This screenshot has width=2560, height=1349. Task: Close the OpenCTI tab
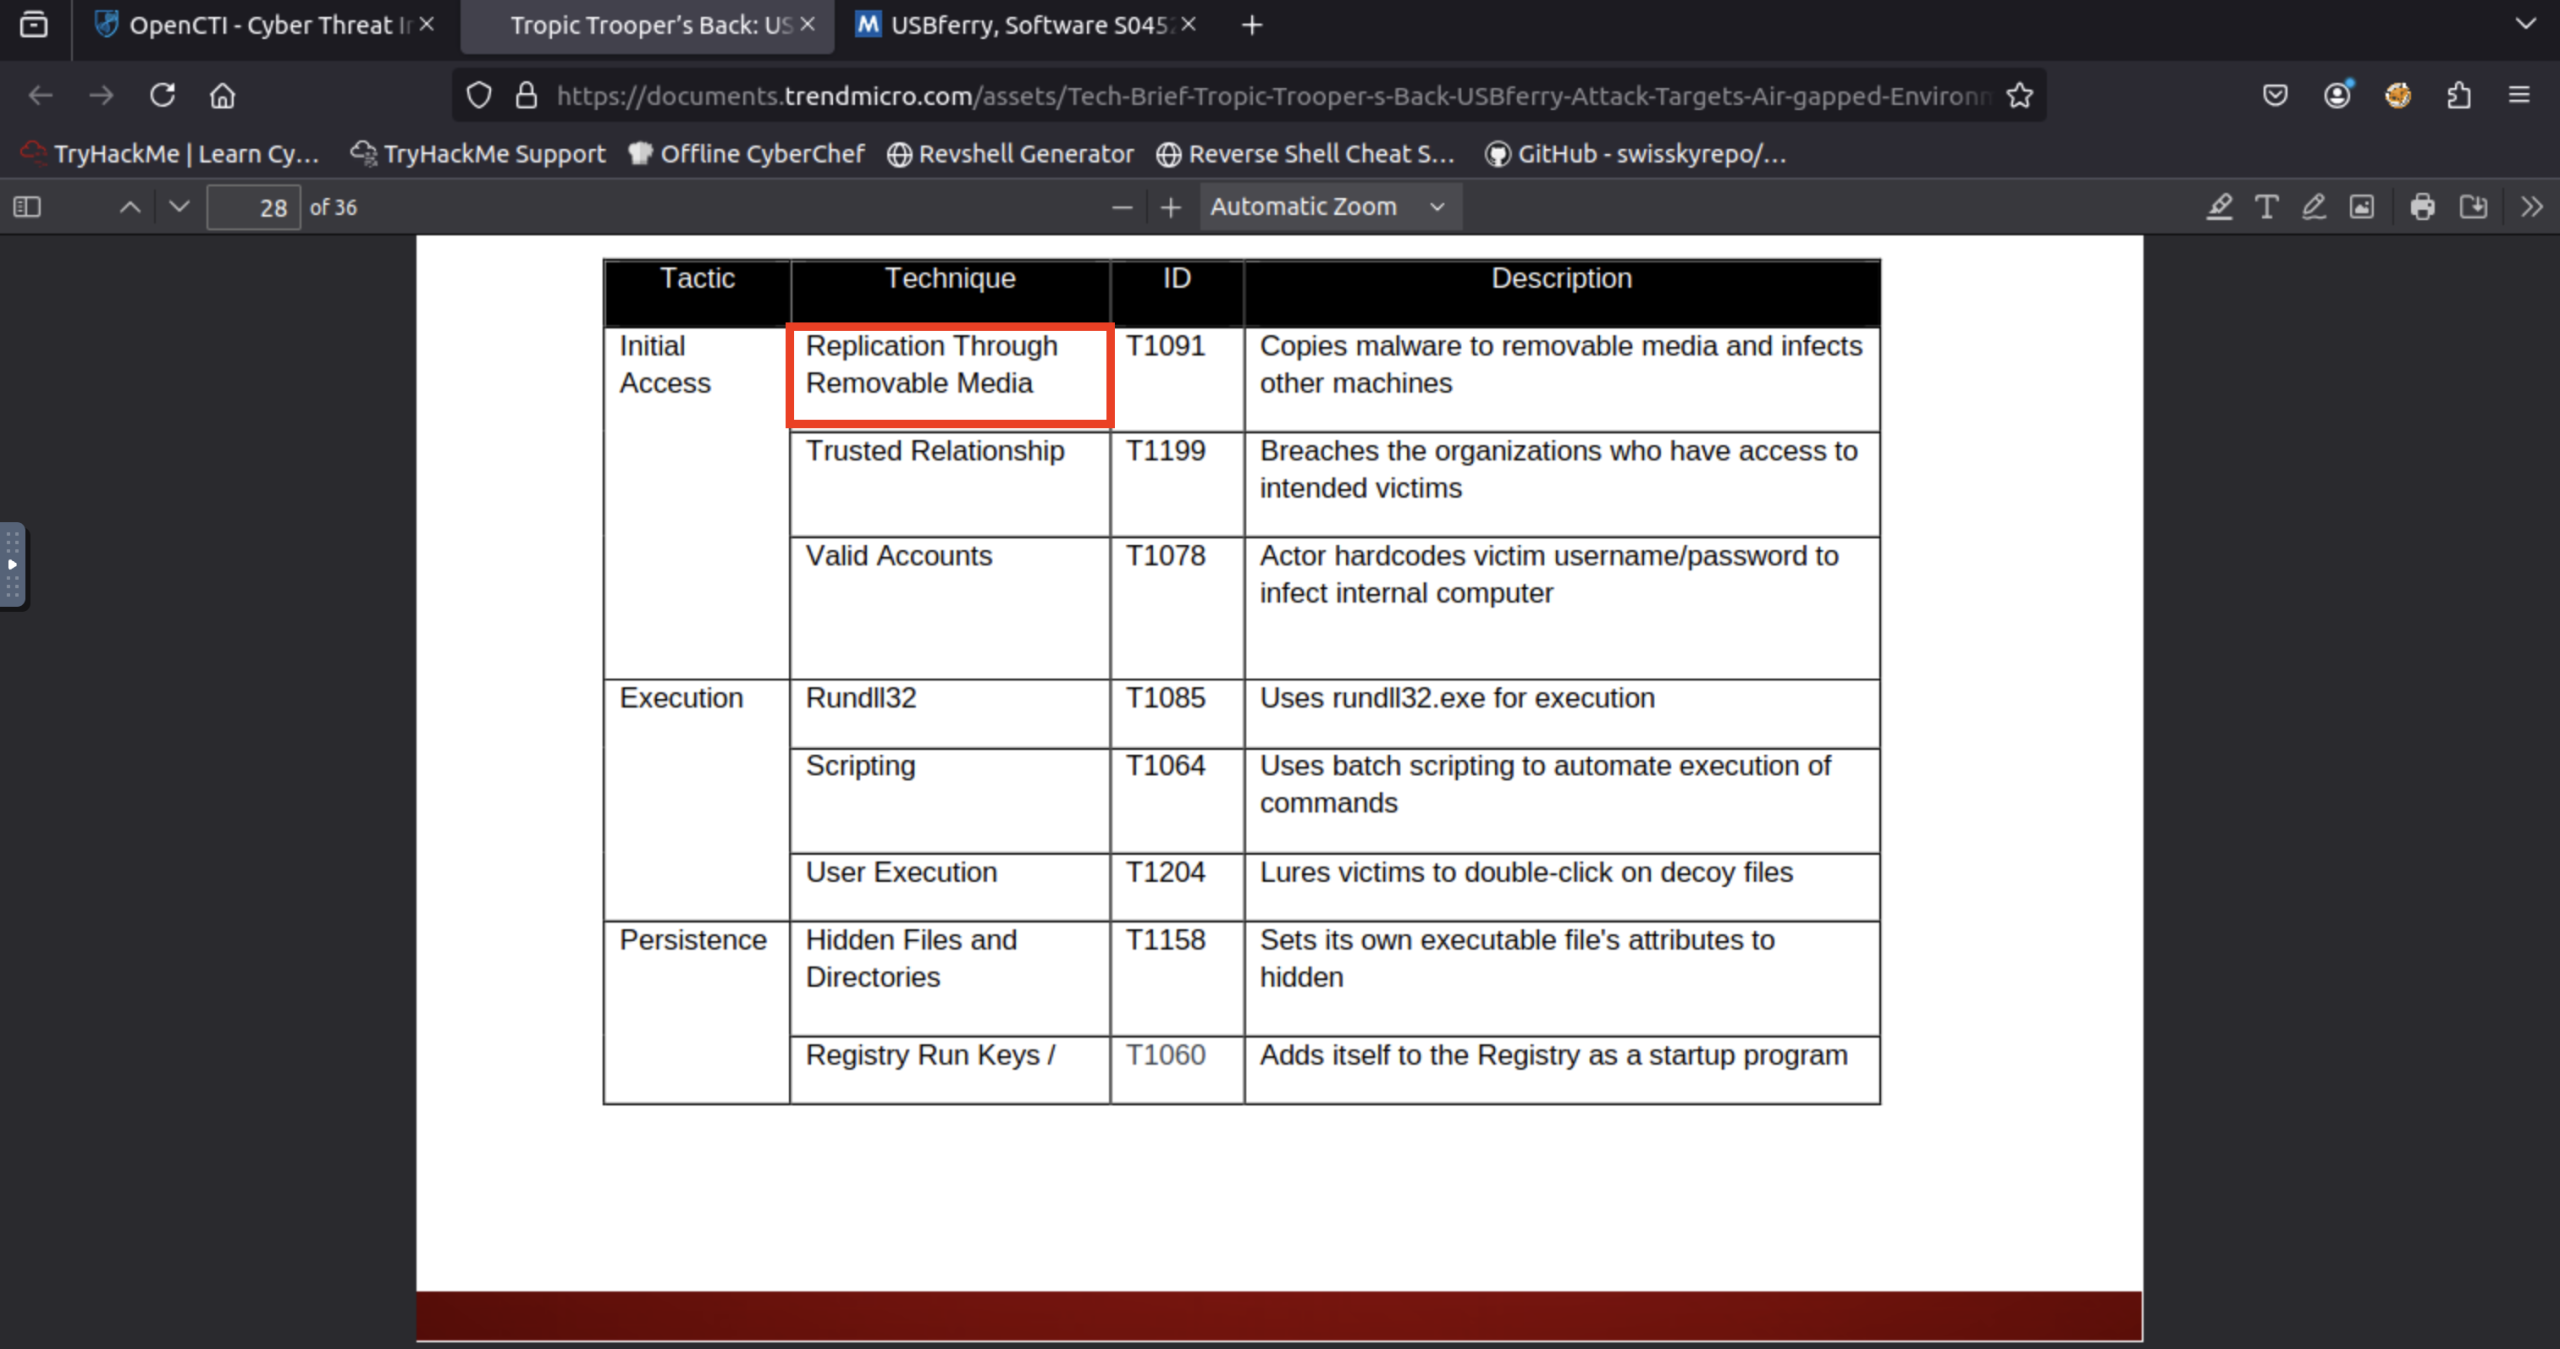click(427, 24)
